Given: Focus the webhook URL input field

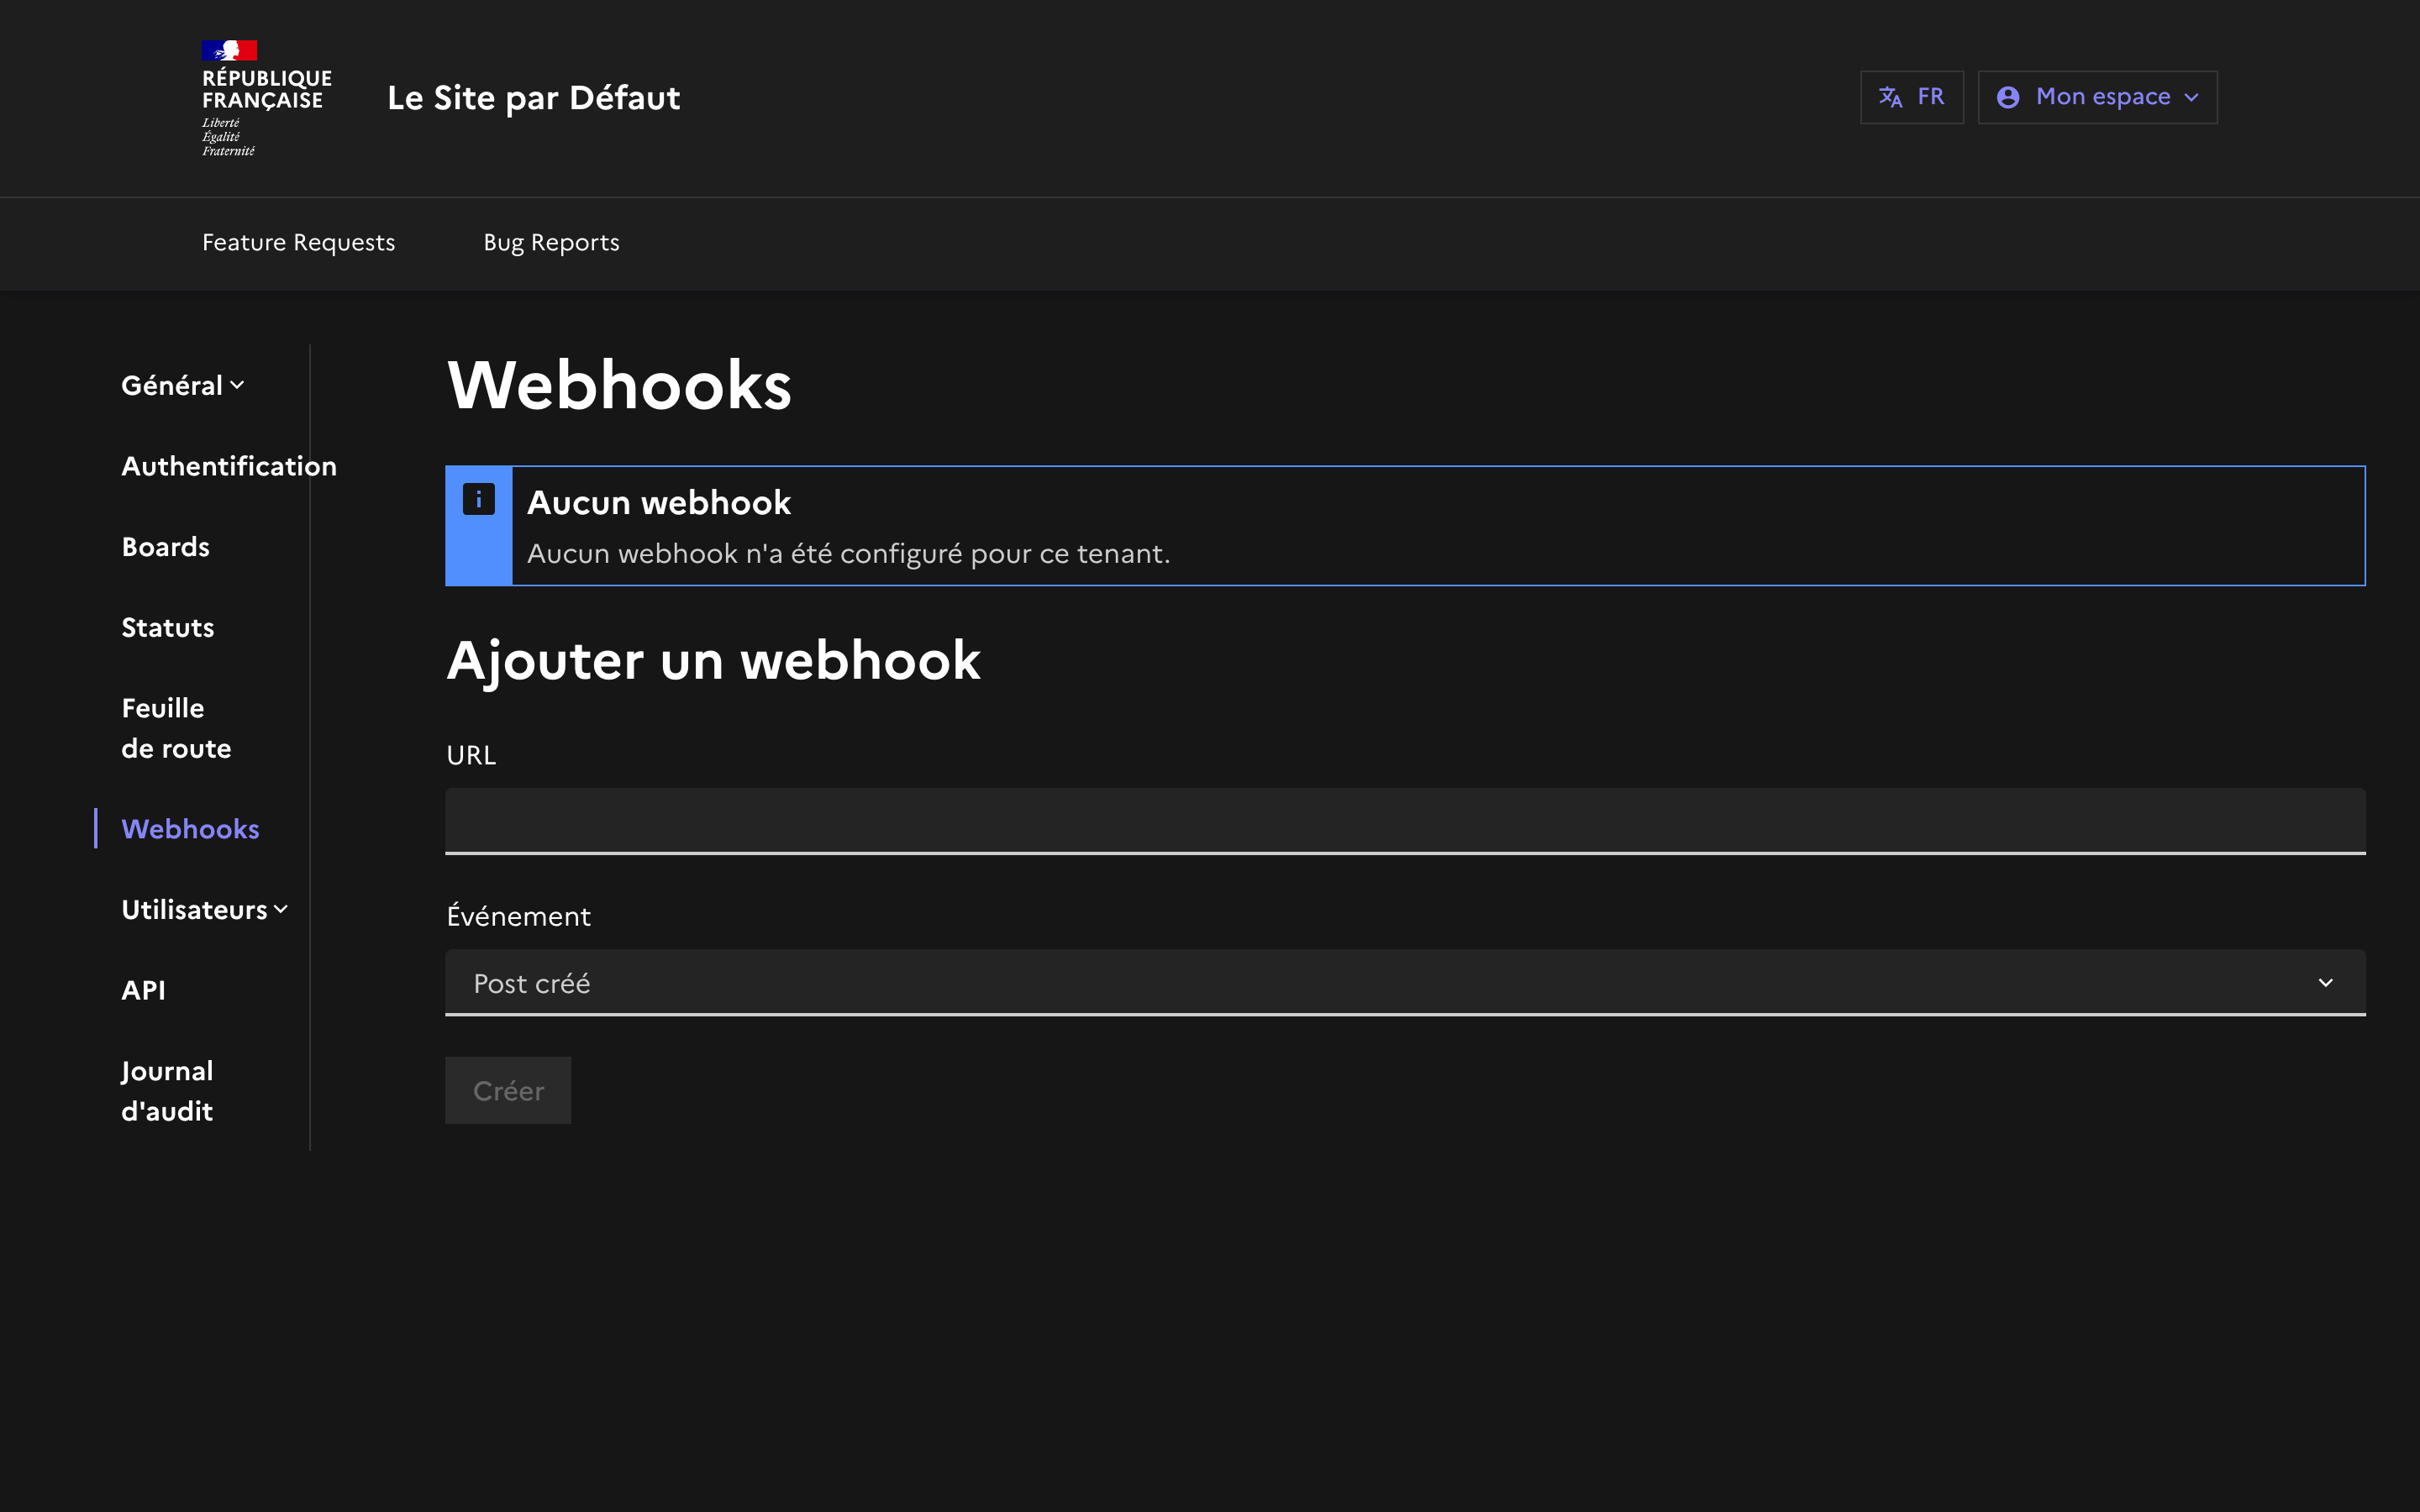Looking at the screenshot, I should coord(1404,820).
